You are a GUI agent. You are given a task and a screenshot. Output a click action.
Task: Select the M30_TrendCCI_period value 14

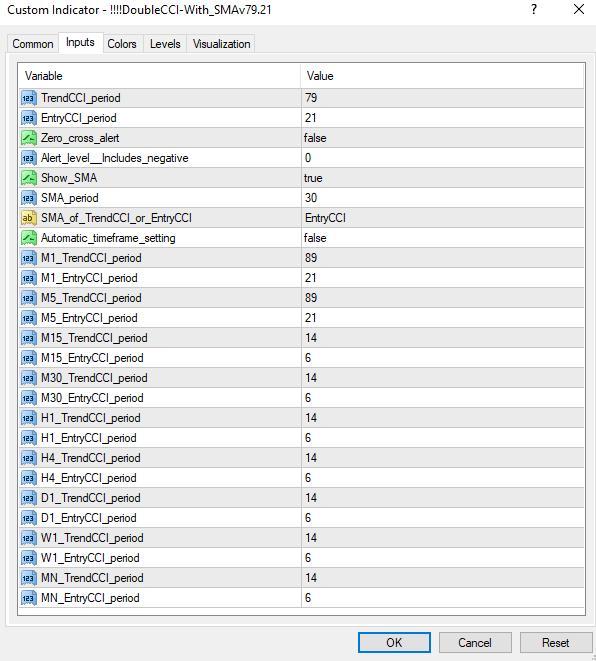(x=311, y=378)
